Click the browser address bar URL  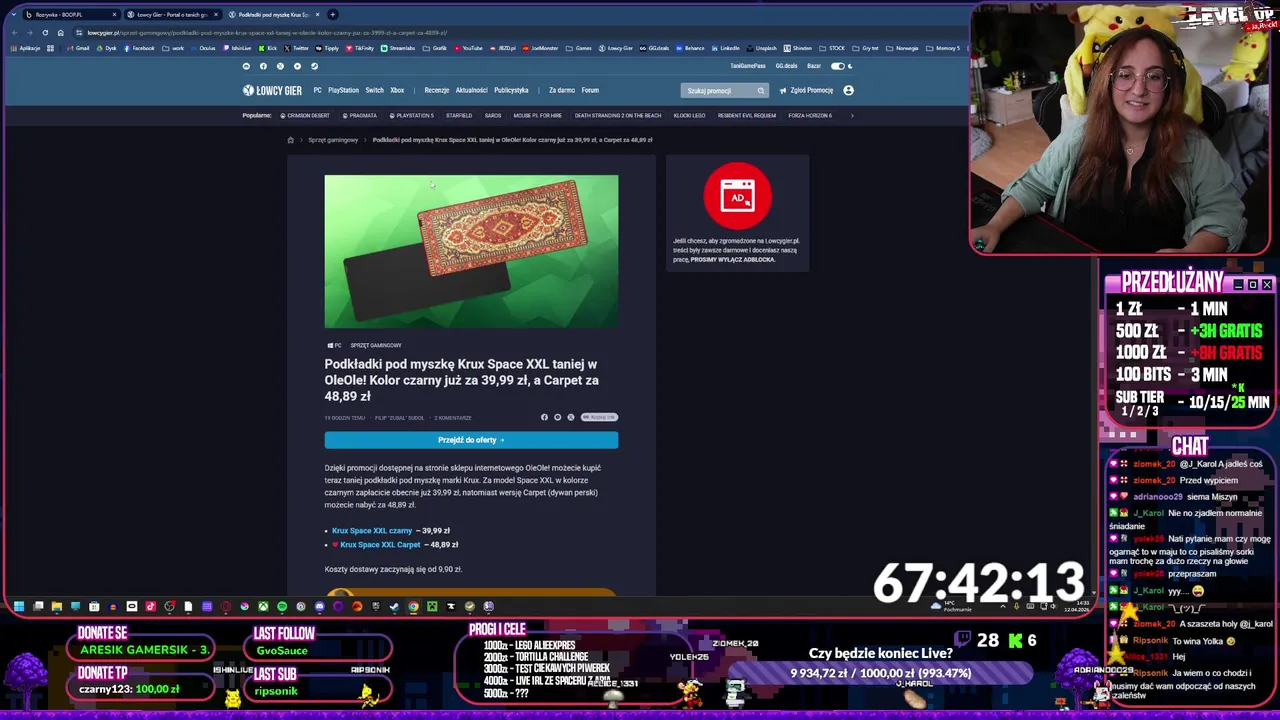tap(267, 33)
